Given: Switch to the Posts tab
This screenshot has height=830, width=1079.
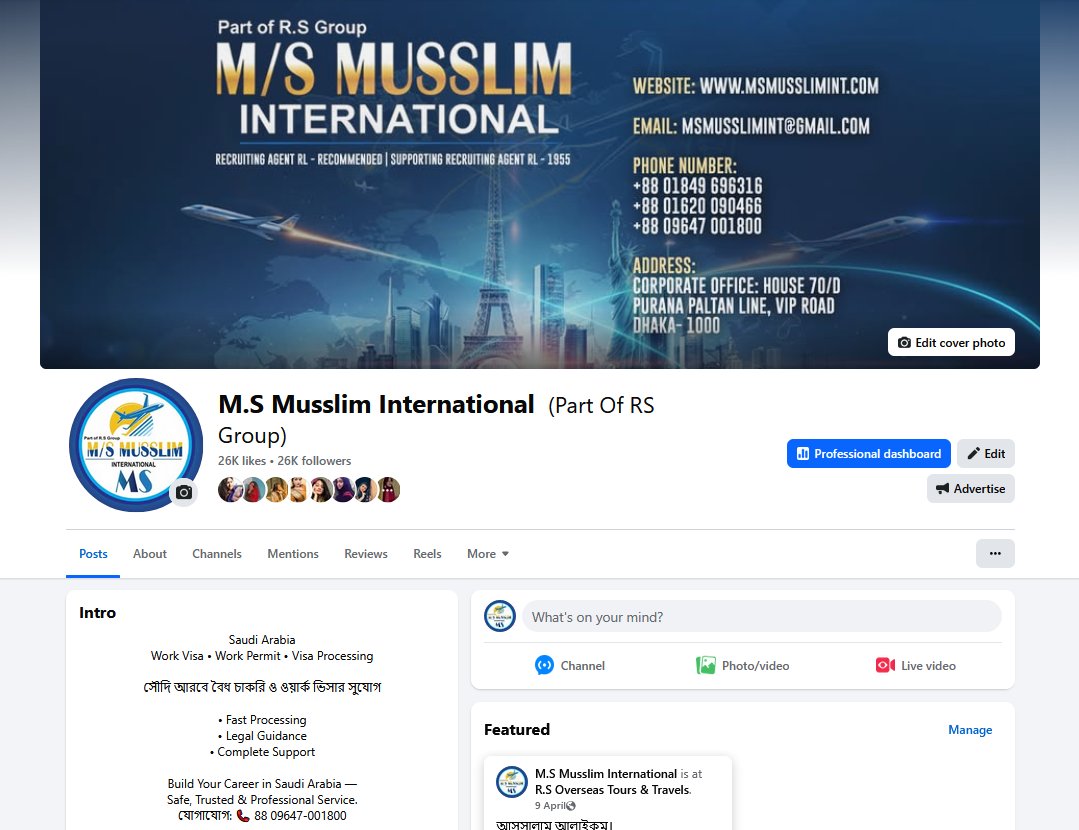Looking at the screenshot, I should (93, 554).
